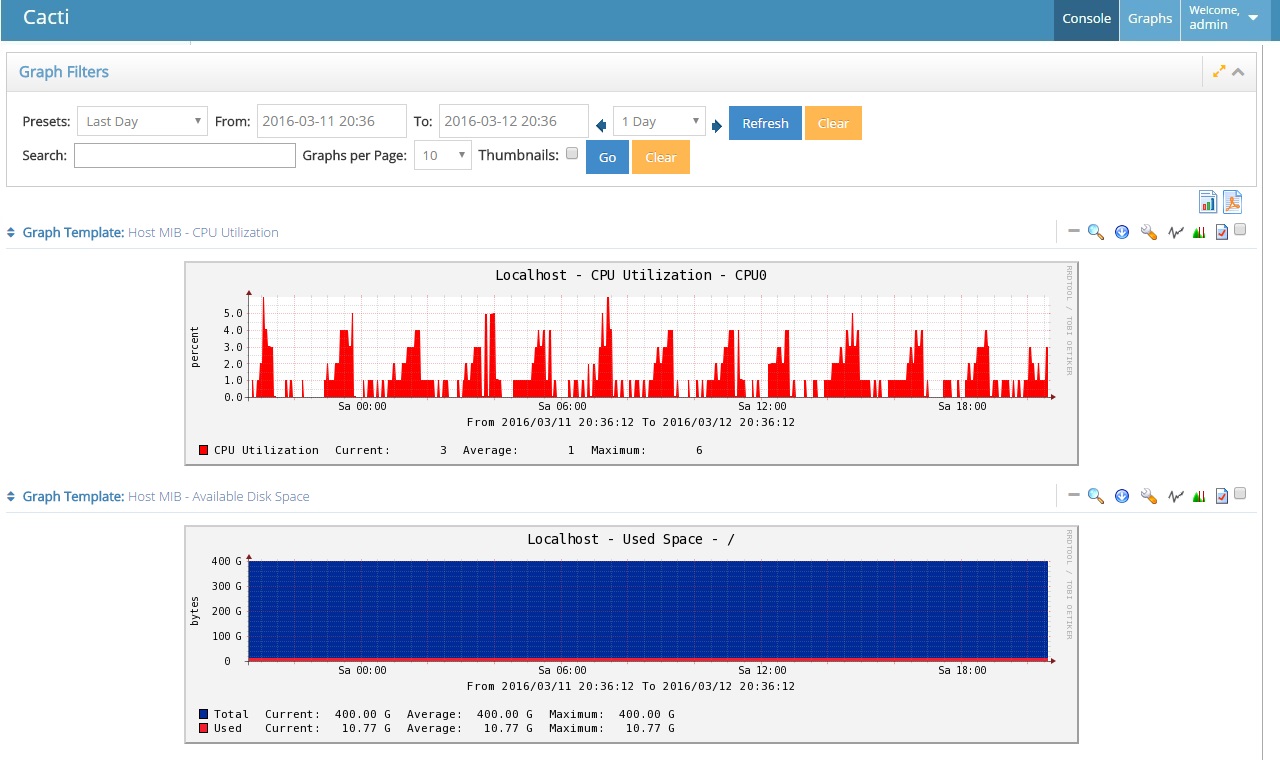This screenshot has width=1280, height=760.
Task: Open the Host MIB - CPU Utilization template link
Action: click(x=203, y=232)
